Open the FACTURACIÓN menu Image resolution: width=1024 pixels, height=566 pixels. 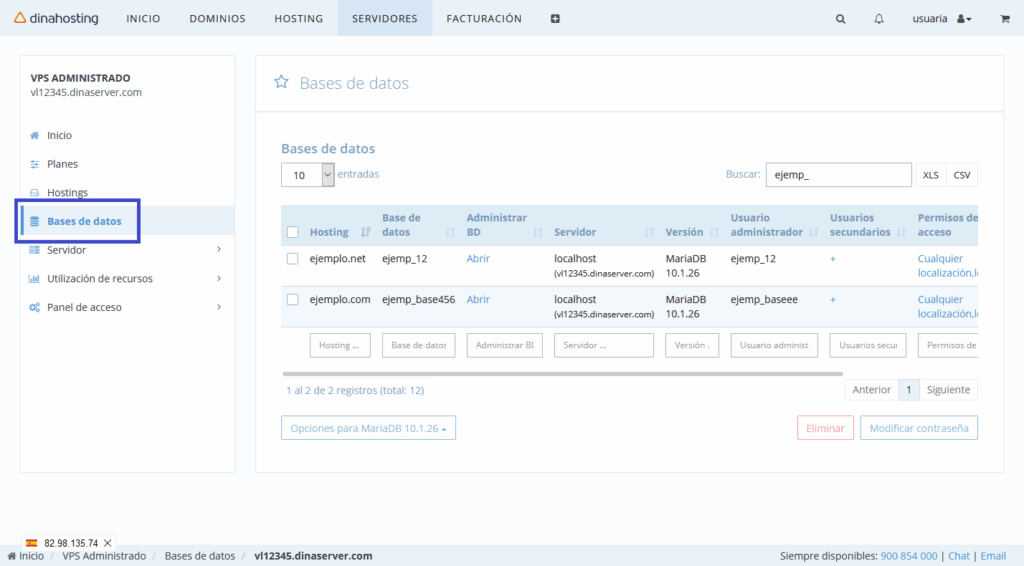point(484,19)
